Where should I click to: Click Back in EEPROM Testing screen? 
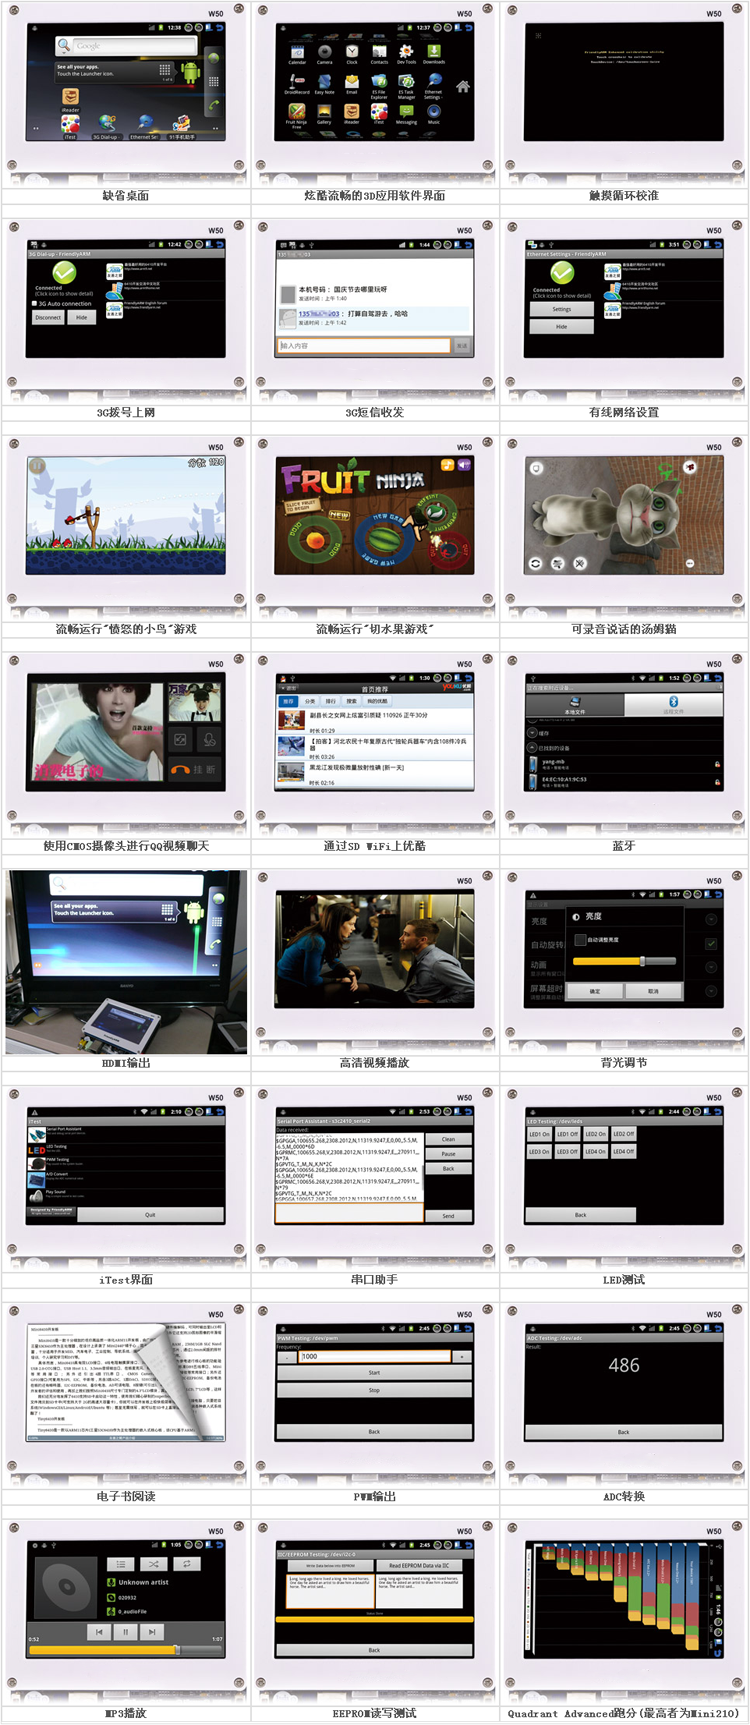374,1650
